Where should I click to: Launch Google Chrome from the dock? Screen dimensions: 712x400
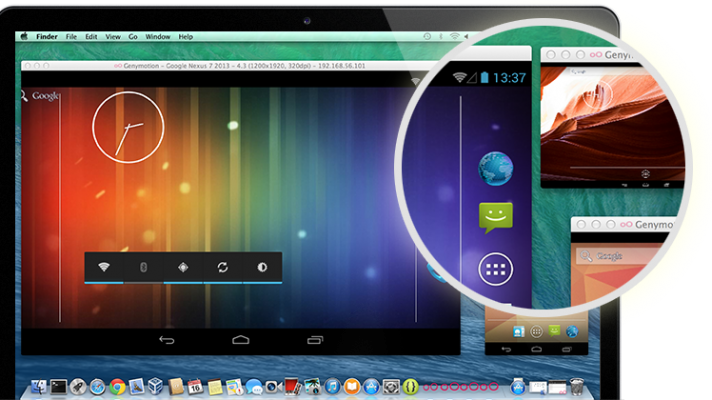pos(117,387)
